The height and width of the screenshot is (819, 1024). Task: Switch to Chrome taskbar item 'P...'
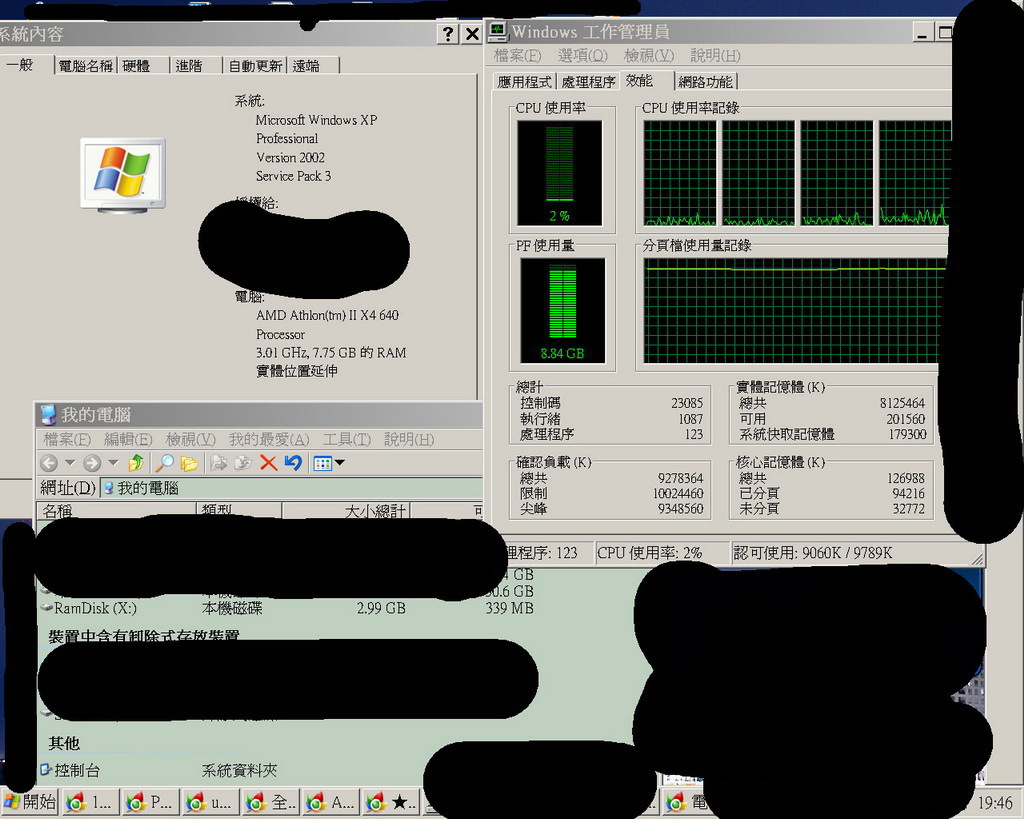click(149, 802)
